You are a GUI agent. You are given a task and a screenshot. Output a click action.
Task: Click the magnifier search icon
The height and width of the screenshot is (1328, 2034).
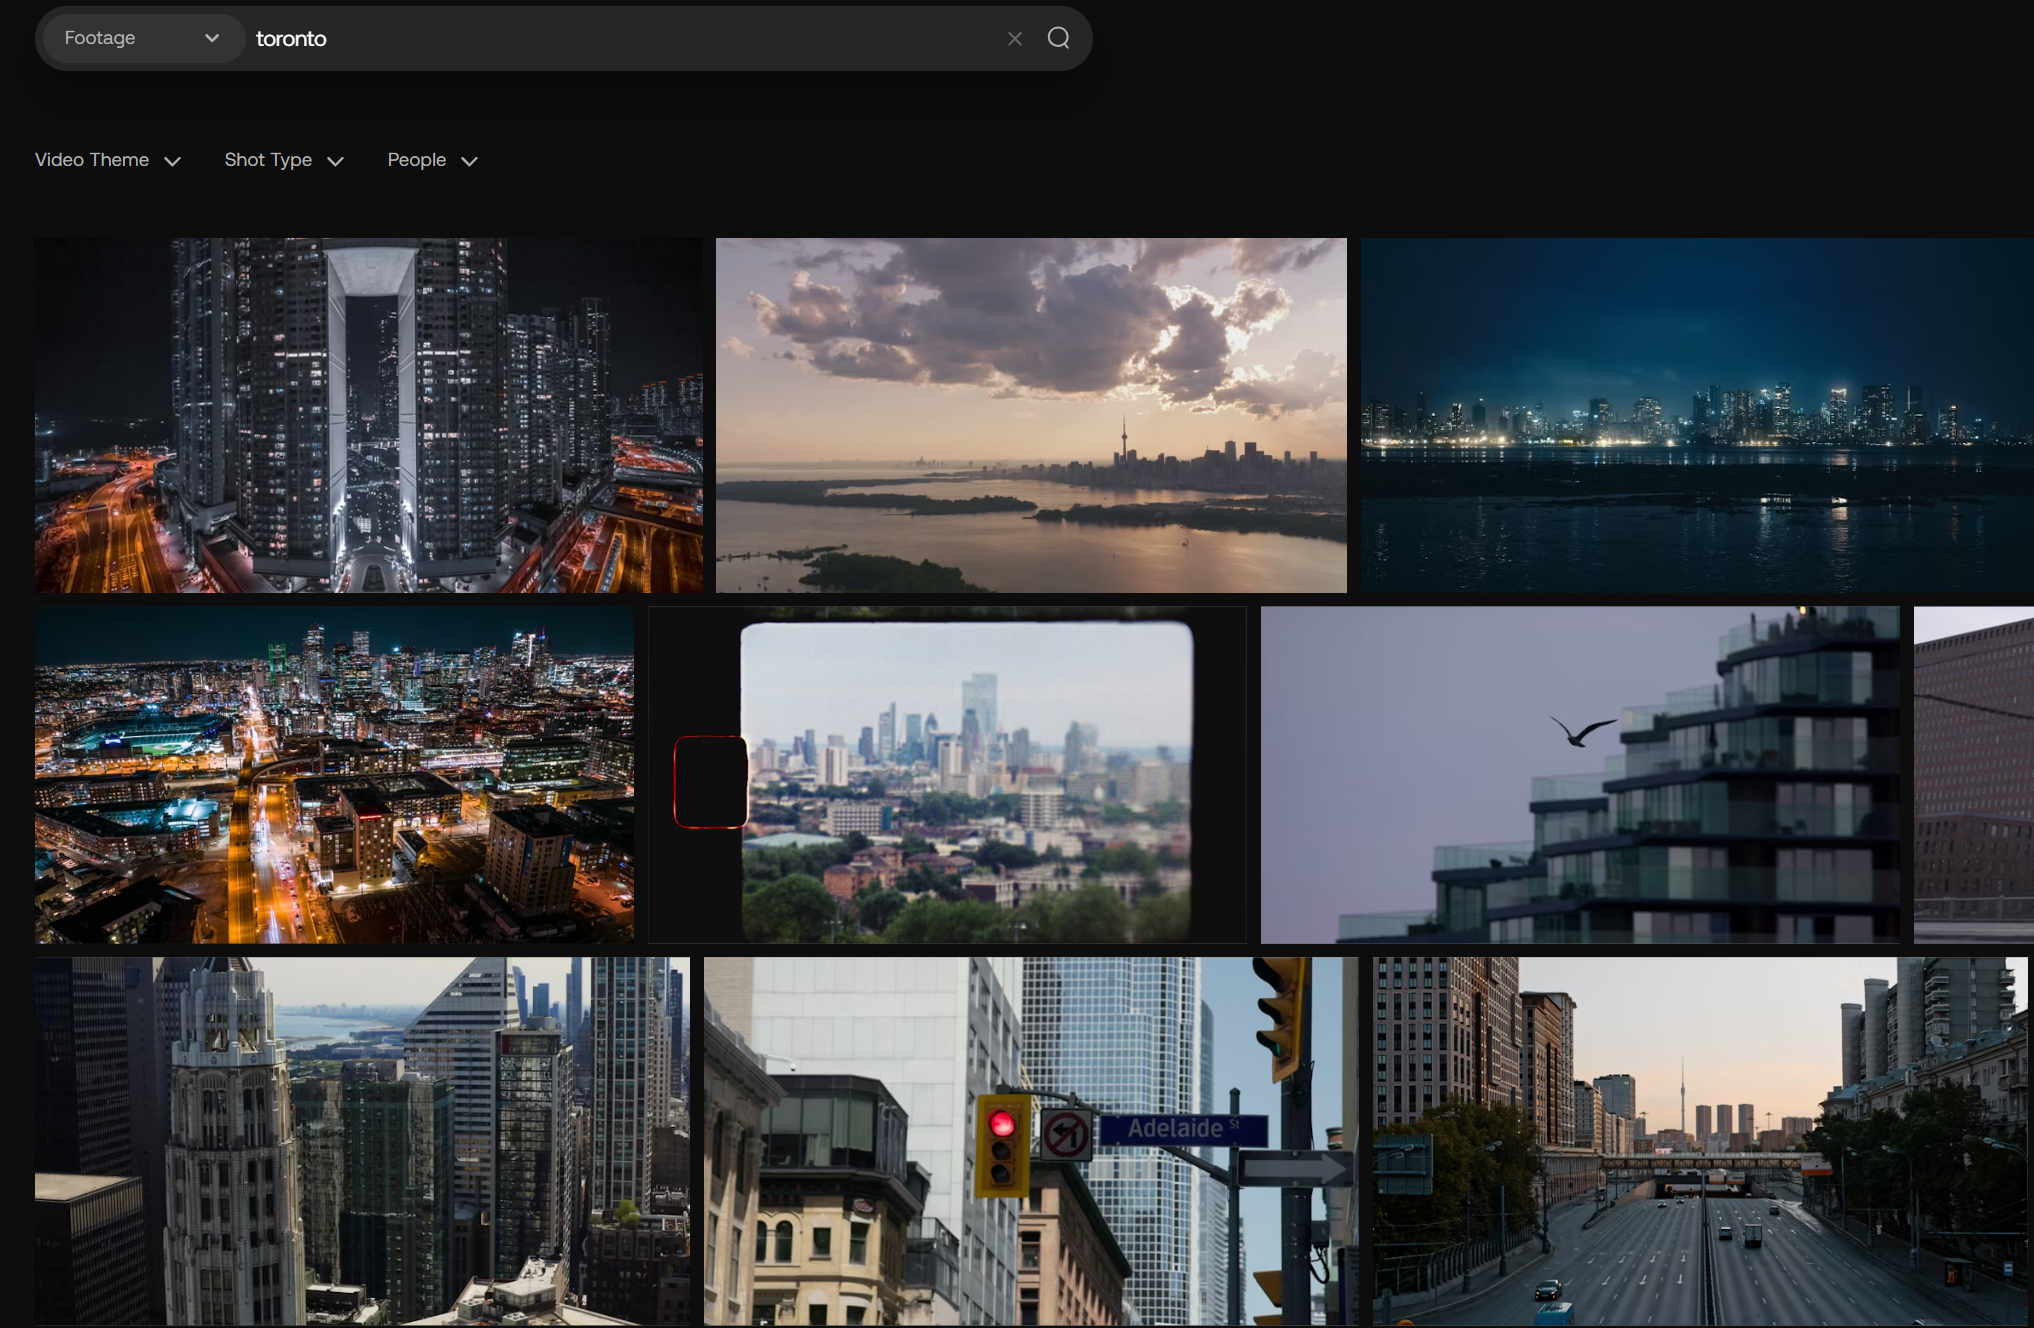point(1058,38)
